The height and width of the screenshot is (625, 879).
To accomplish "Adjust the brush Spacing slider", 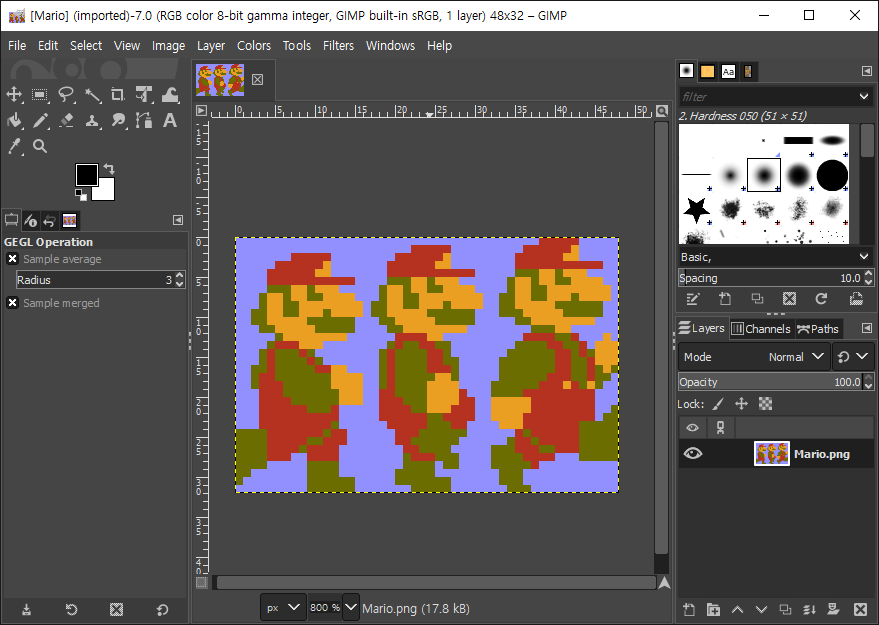I will (770, 278).
